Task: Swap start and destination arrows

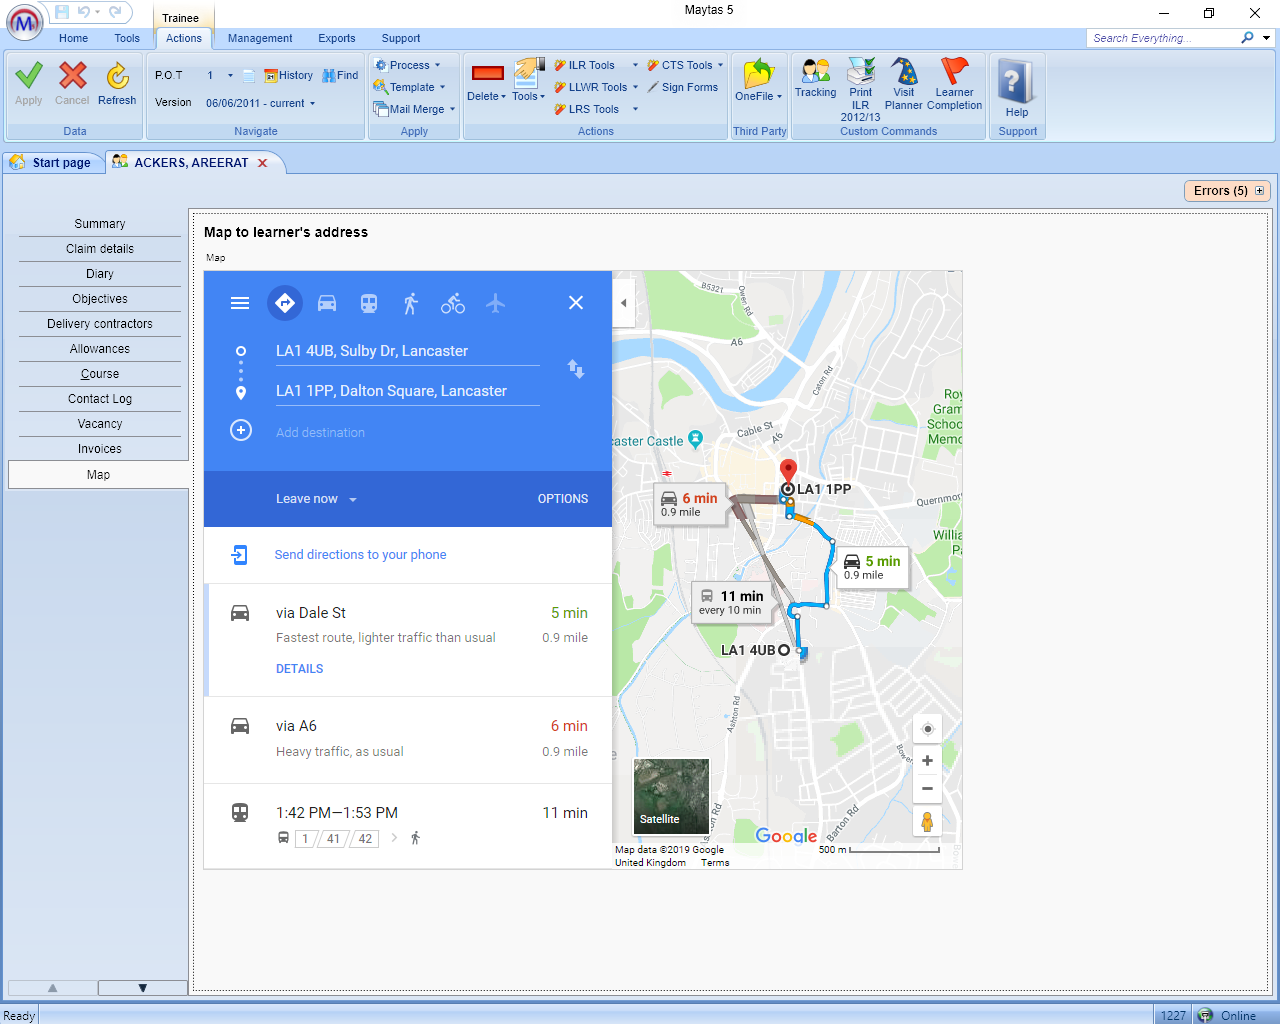Action: pos(576,369)
